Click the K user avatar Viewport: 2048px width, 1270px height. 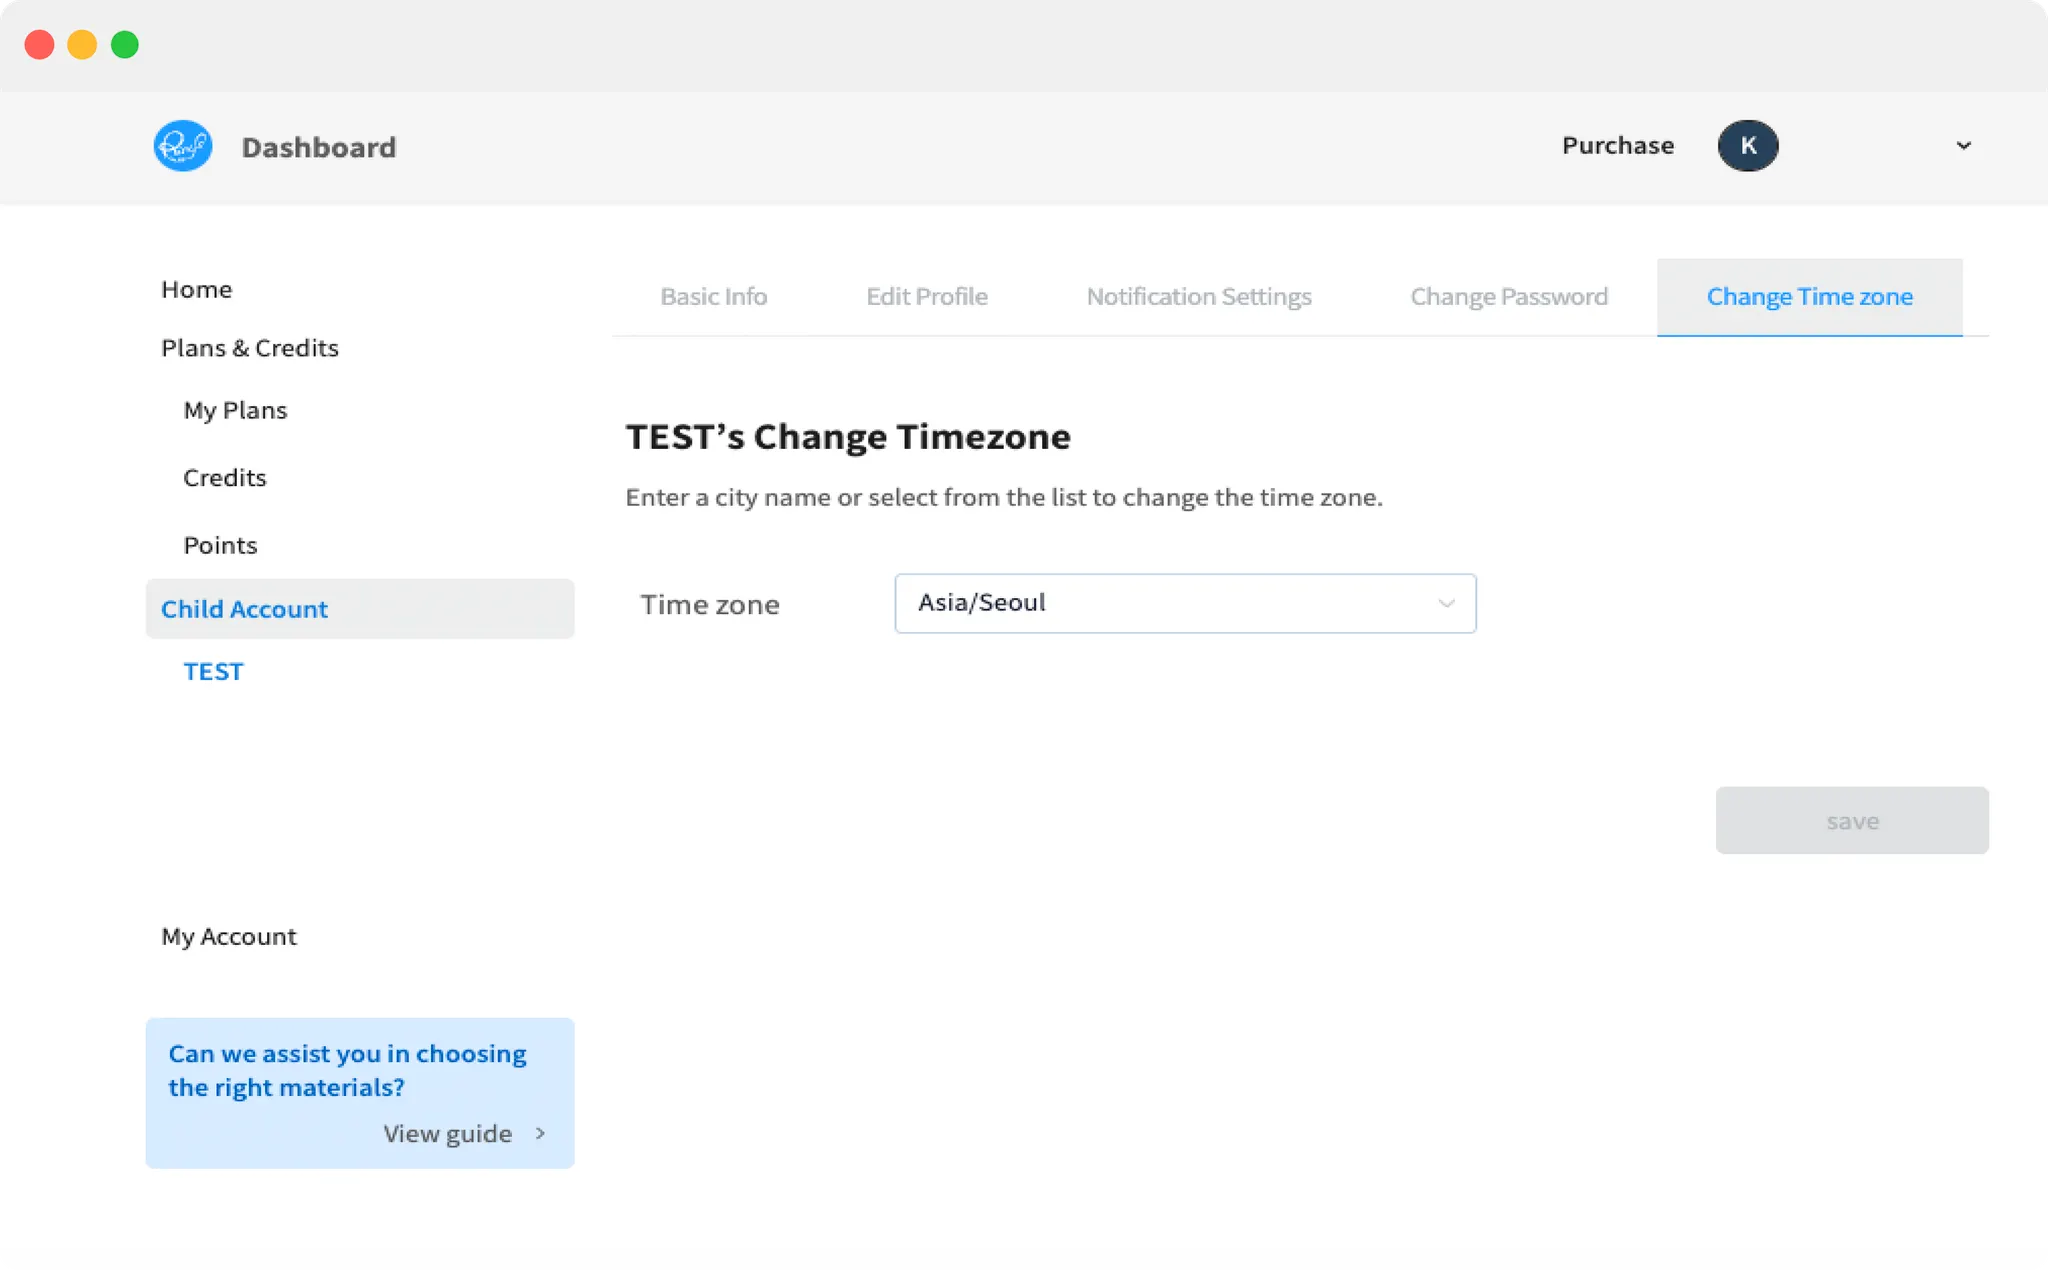(x=1747, y=146)
